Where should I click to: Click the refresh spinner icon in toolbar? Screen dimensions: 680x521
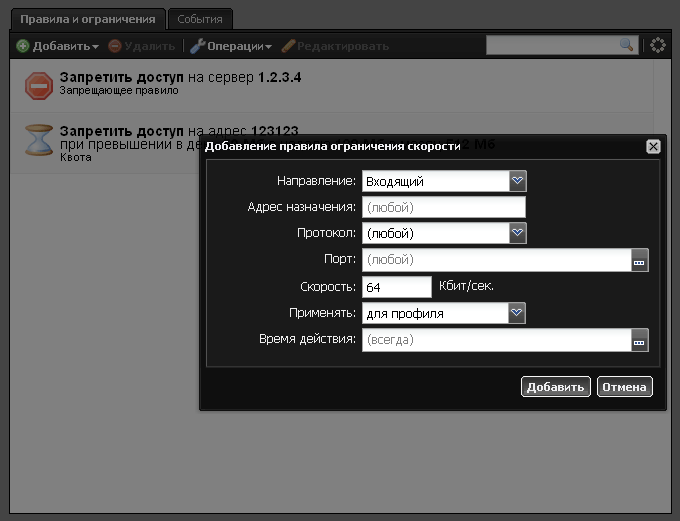click(x=658, y=45)
